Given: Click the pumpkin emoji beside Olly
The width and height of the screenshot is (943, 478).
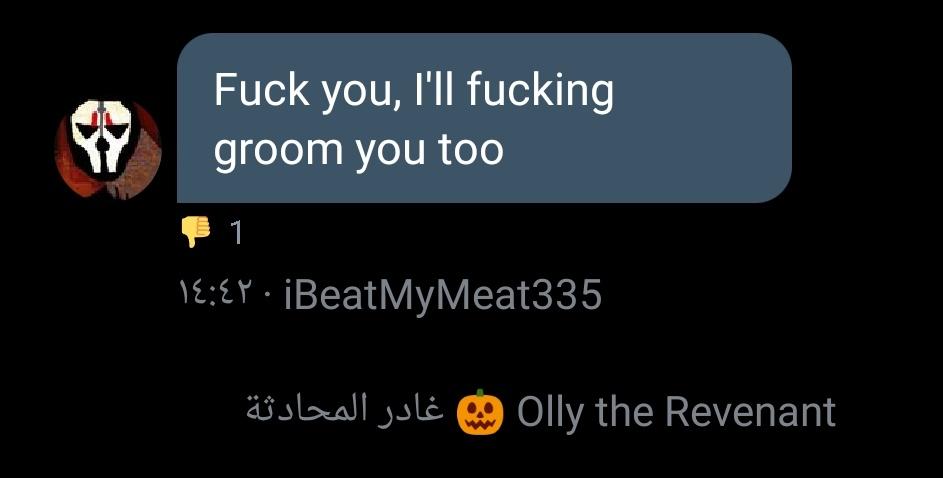Looking at the screenshot, I should [479, 412].
